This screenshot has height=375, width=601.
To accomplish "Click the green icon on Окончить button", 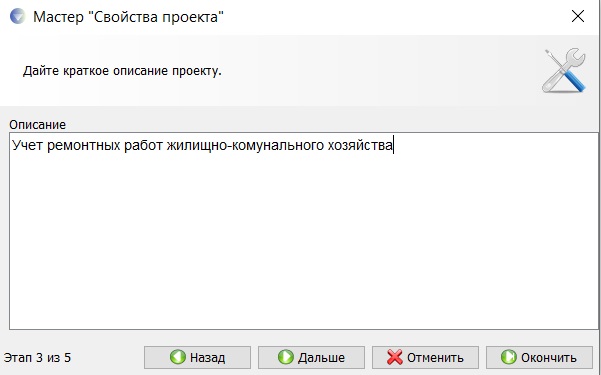I will [509, 357].
